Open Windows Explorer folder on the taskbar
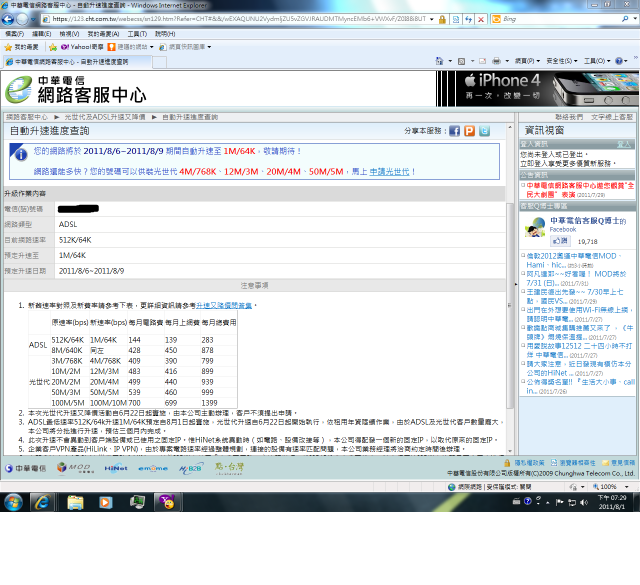Viewport: 640px width, 585px height. coord(75,503)
